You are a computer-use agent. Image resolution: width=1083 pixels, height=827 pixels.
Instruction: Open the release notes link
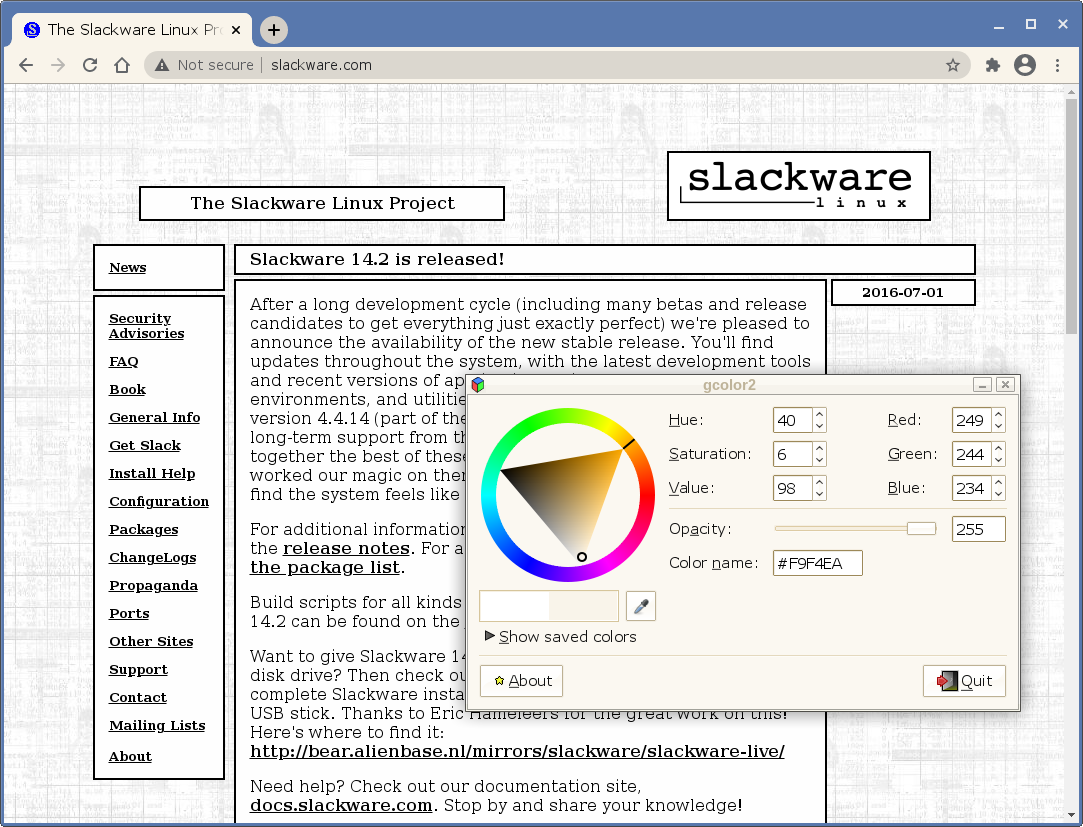pos(346,548)
